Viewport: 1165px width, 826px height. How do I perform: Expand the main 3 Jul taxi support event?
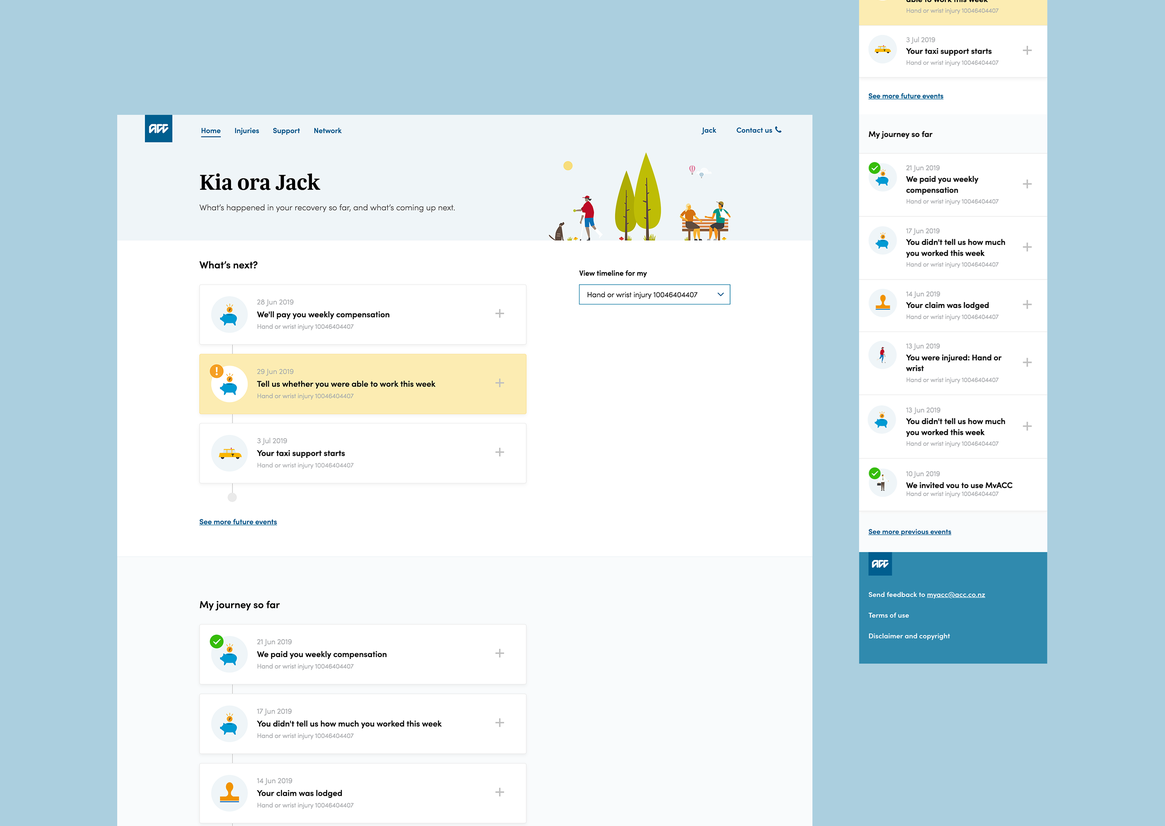pyautogui.click(x=500, y=452)
